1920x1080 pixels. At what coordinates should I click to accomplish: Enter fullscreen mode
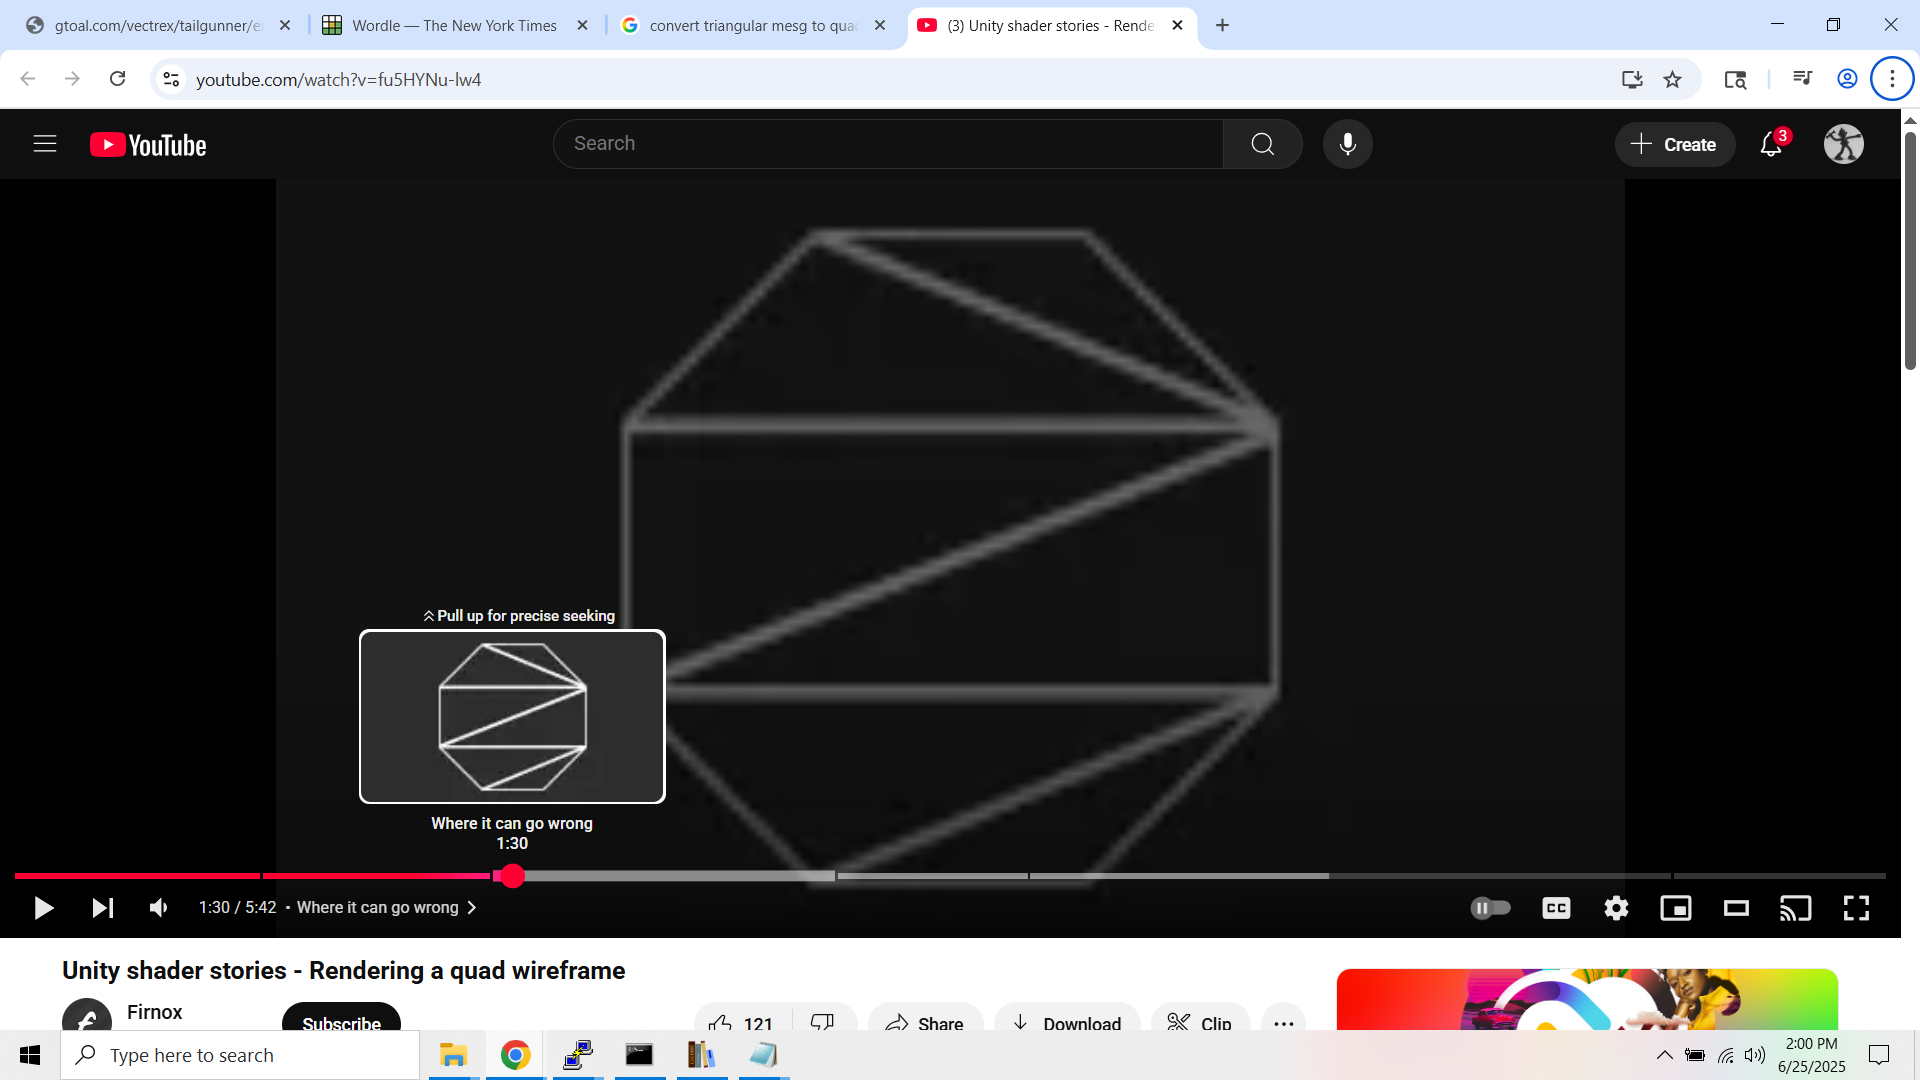pos(1856,908)
